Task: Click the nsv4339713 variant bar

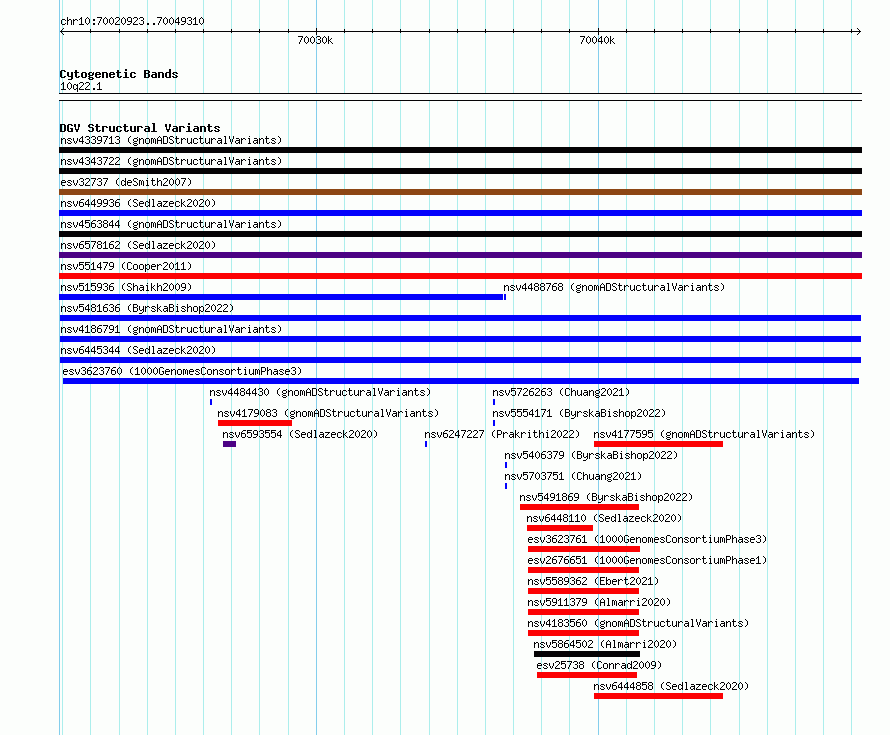Action: (460, 150)
